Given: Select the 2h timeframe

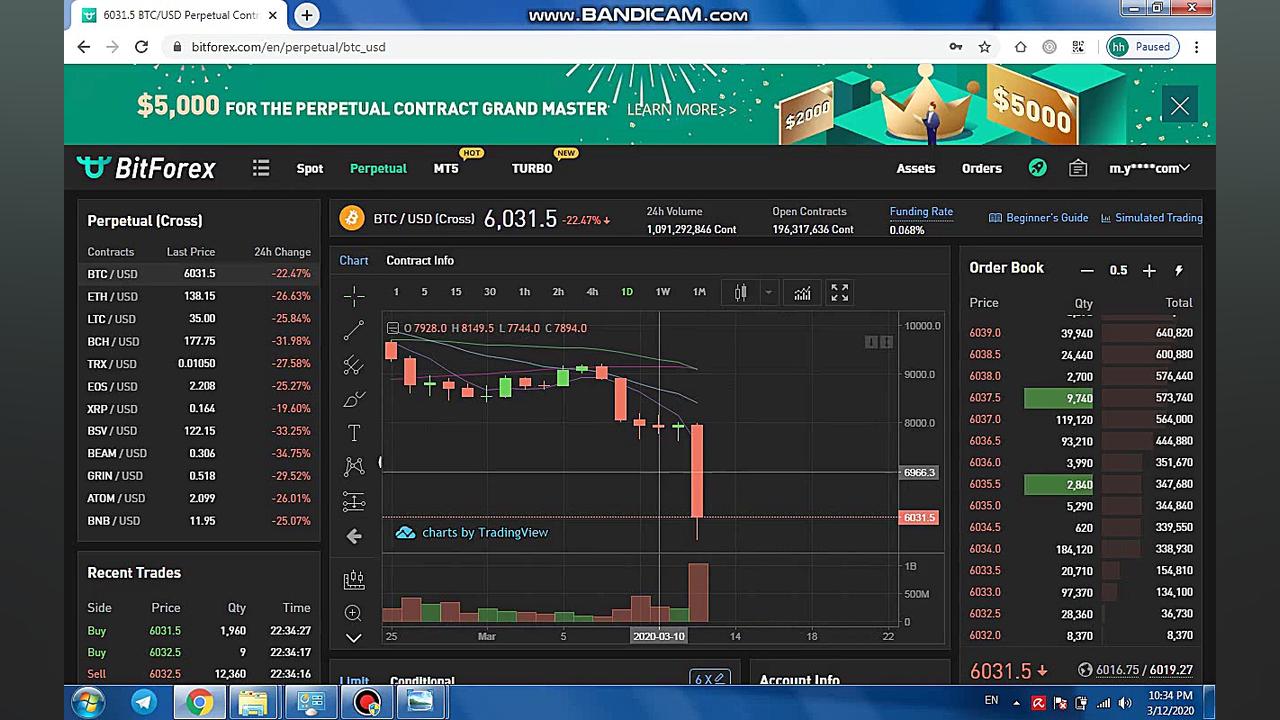Looking at the screenshot, I should click(558, 292).
